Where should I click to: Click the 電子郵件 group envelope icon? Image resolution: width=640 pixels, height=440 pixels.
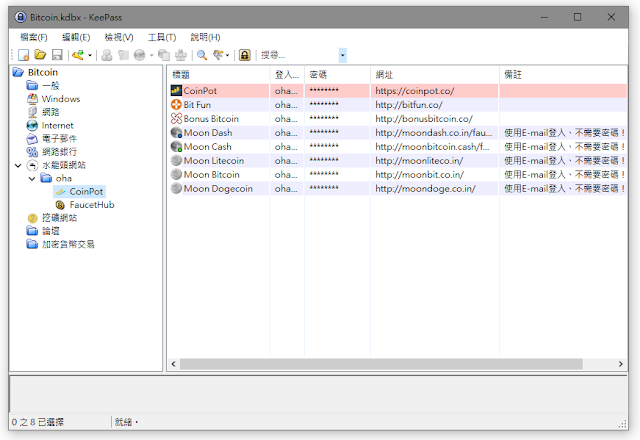(32, 139)
